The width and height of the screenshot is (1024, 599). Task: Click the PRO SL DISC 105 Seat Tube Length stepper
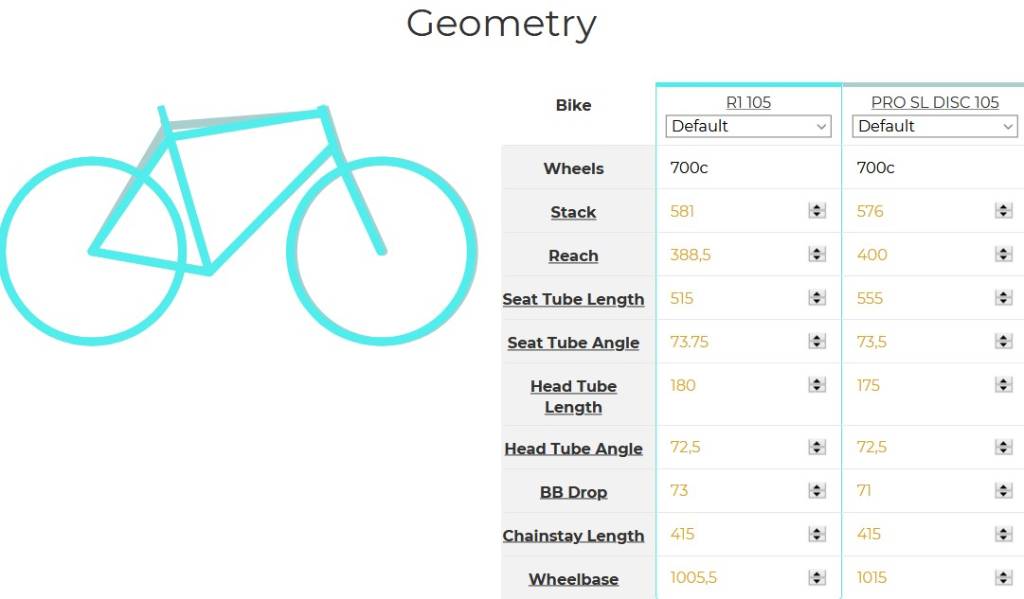tap(1004, 298)
